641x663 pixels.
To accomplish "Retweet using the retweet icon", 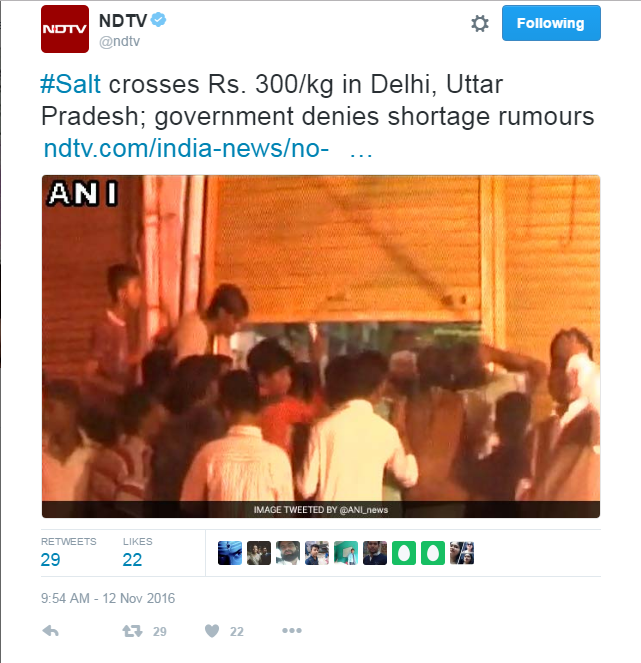I will point(132,631).
